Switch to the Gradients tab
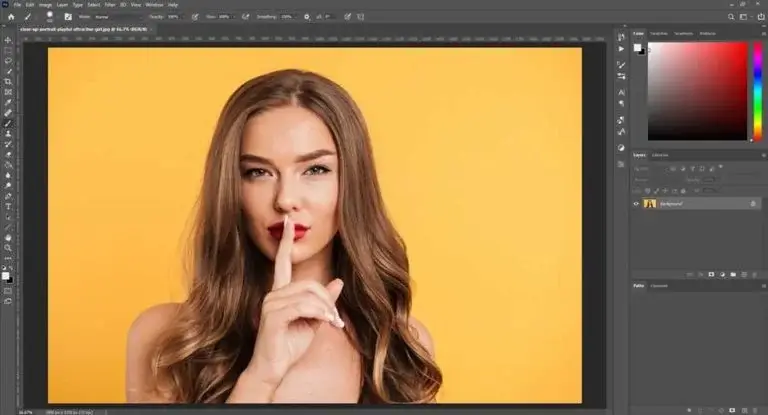The image size is (768, 415). [x=683, y=33]
